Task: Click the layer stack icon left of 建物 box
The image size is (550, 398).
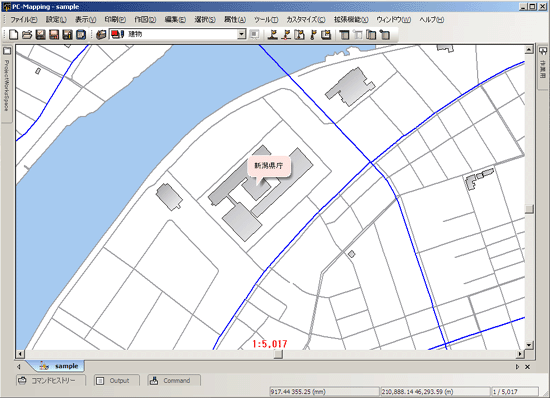Action: tap(101, 34)
